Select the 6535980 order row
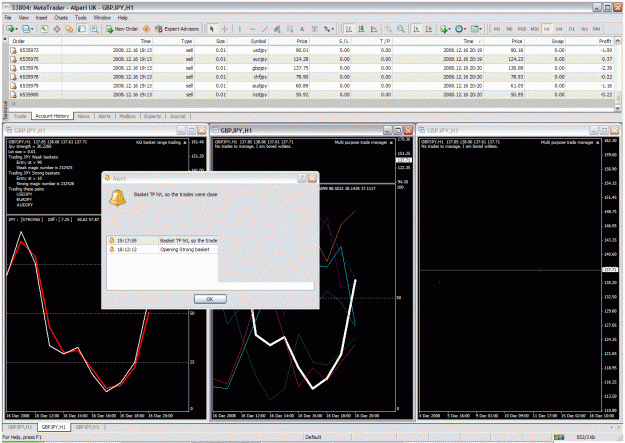625x443 pixels. [x=311, y=95]
